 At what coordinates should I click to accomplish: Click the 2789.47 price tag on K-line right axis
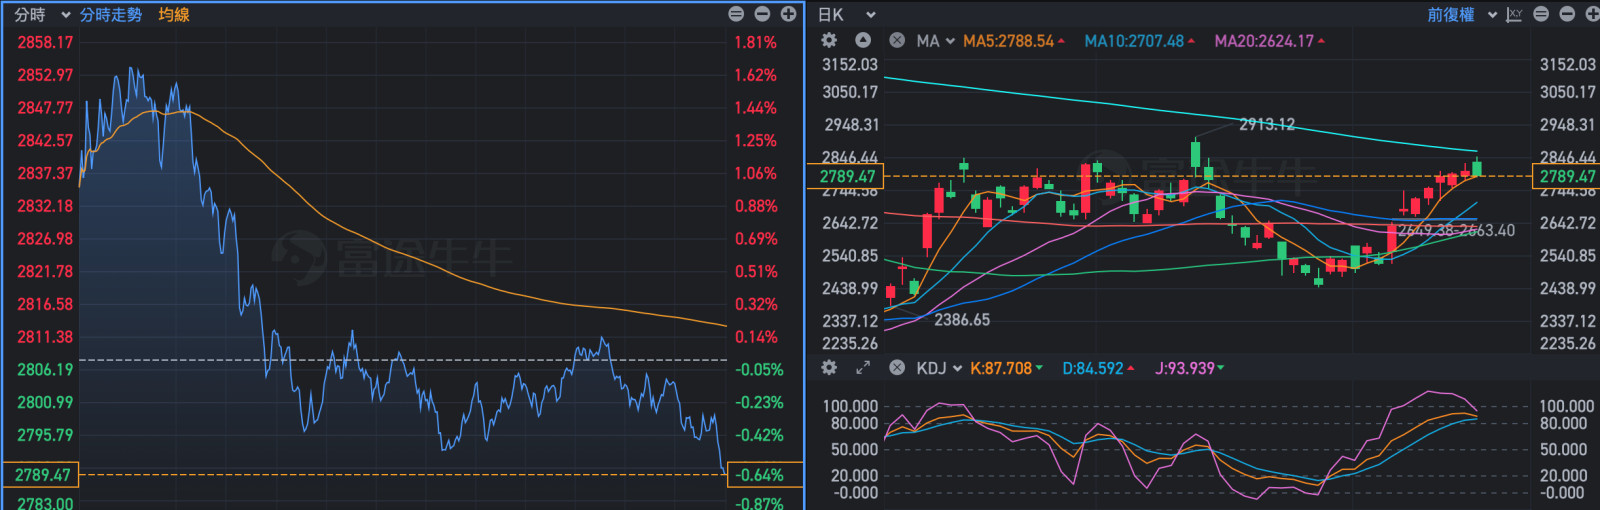click(1566, 177)
